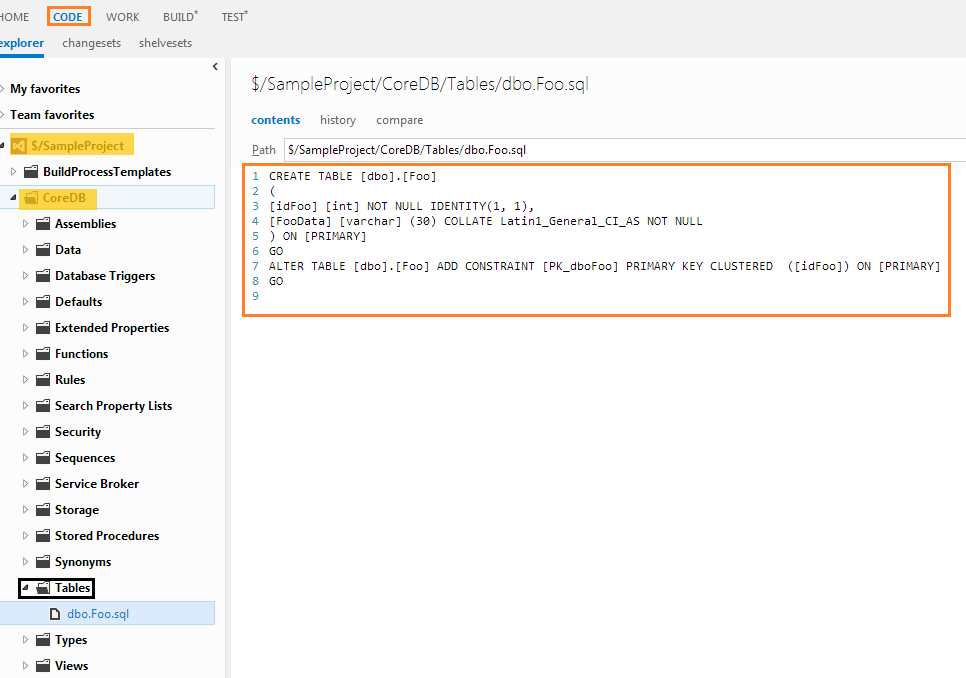Click the Functions folder icon
The height and width of the screenshot is (678, 966).
43,354
